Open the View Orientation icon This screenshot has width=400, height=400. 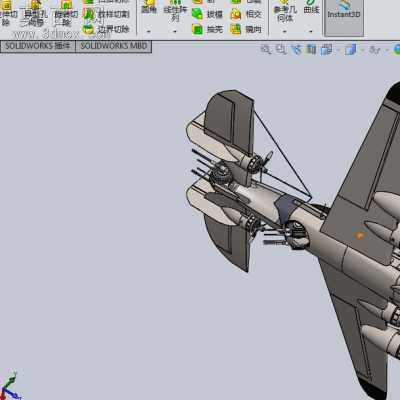[x=326, y=50]
